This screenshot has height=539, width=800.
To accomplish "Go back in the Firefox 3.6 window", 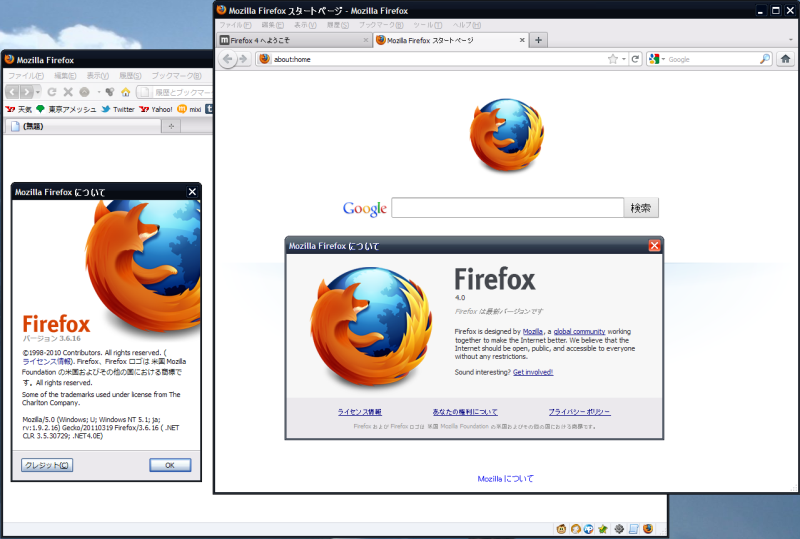I will [x=13, y=92].
